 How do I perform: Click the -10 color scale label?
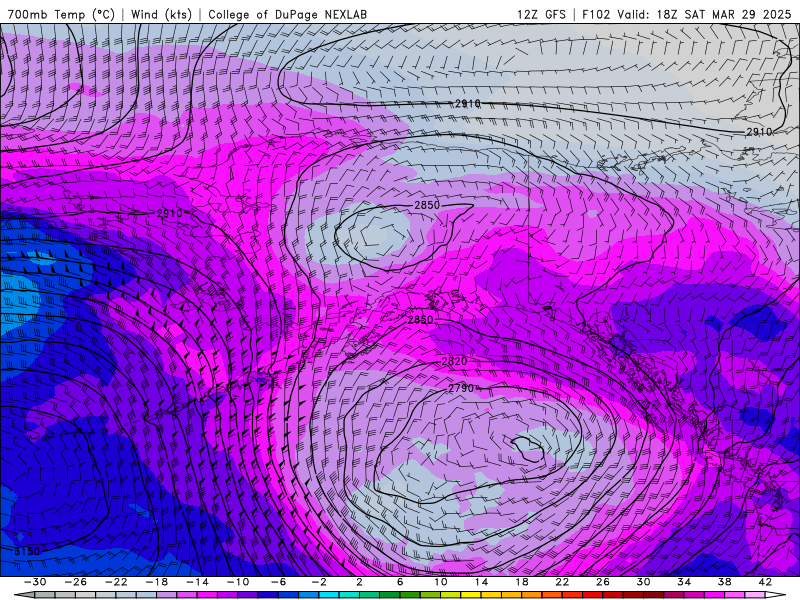pos(237,582)
